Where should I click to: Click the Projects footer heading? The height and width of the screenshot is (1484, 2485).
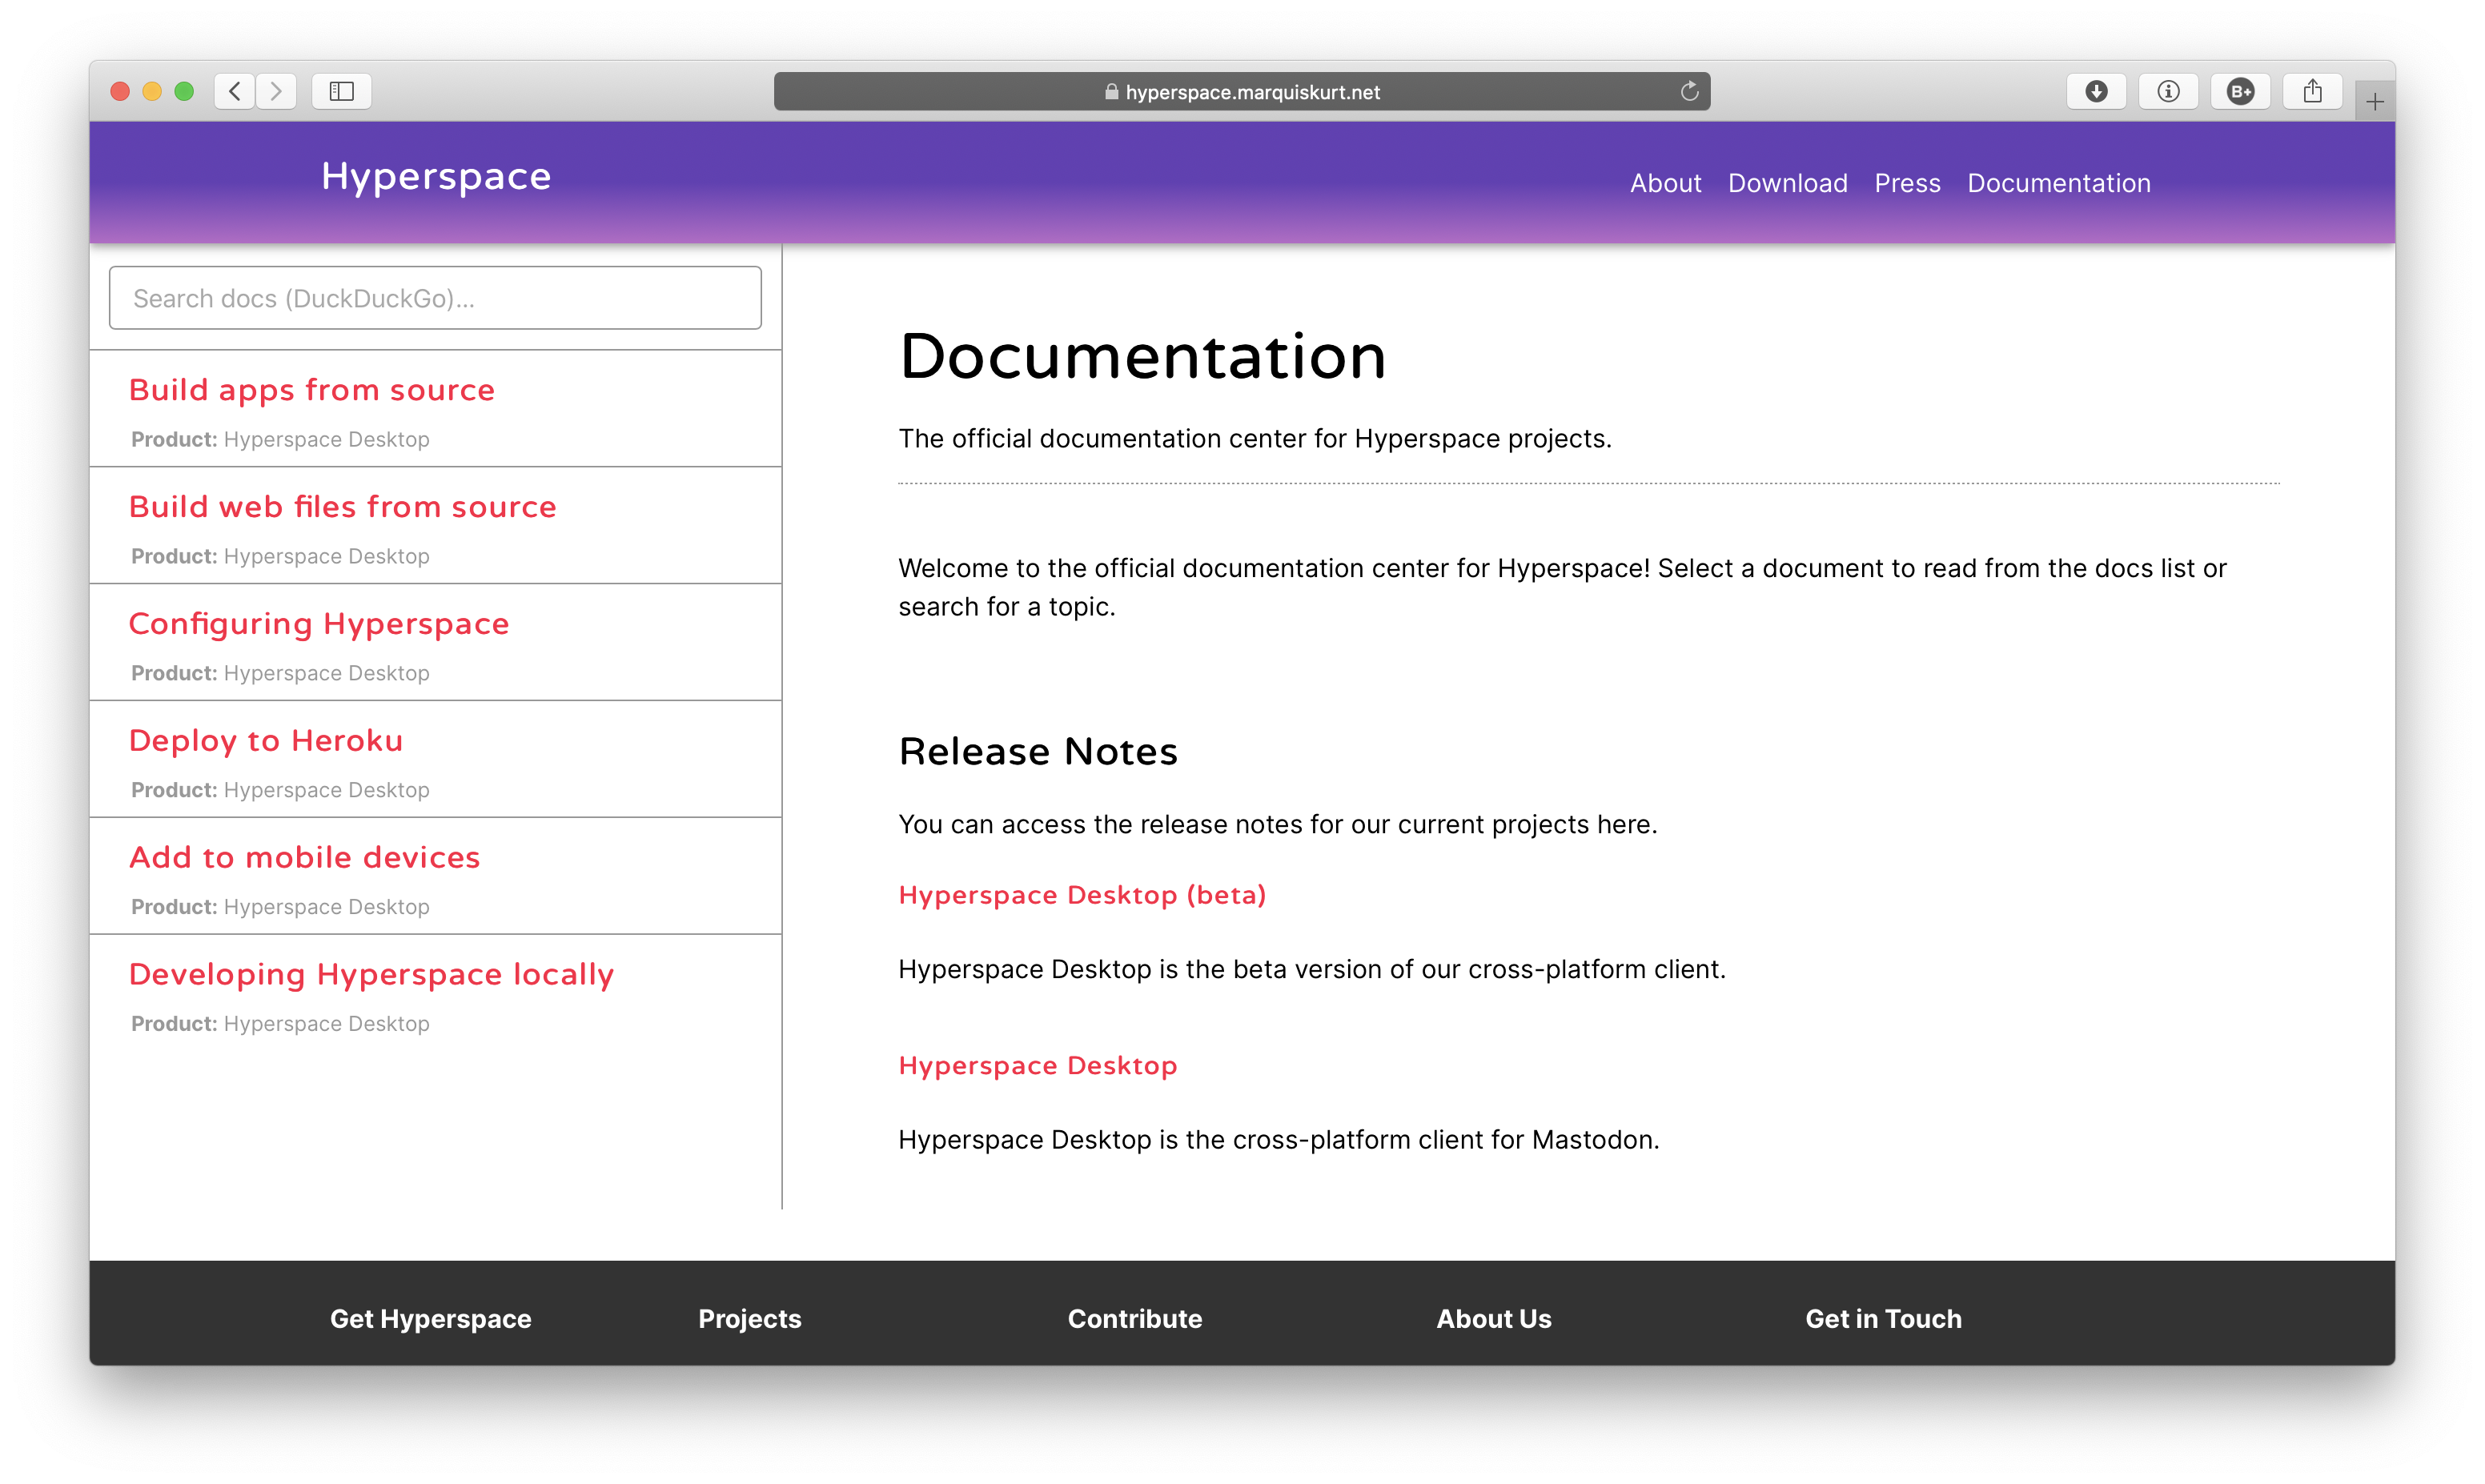tap(750, 1319)
